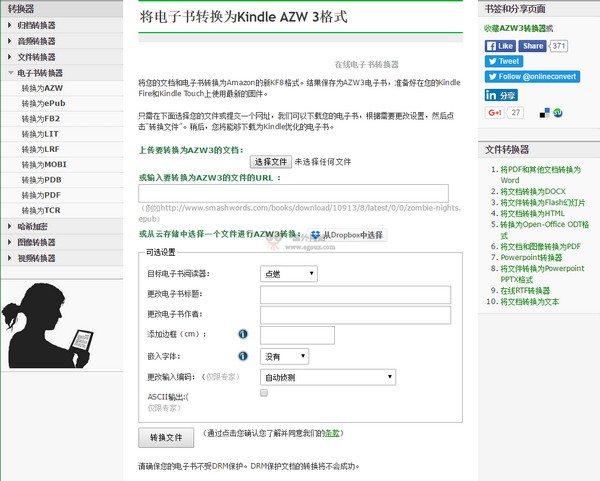Click the 转换文件 button
Screen dimensions: 600x481
pyautogui.click(x=166, y=437)
